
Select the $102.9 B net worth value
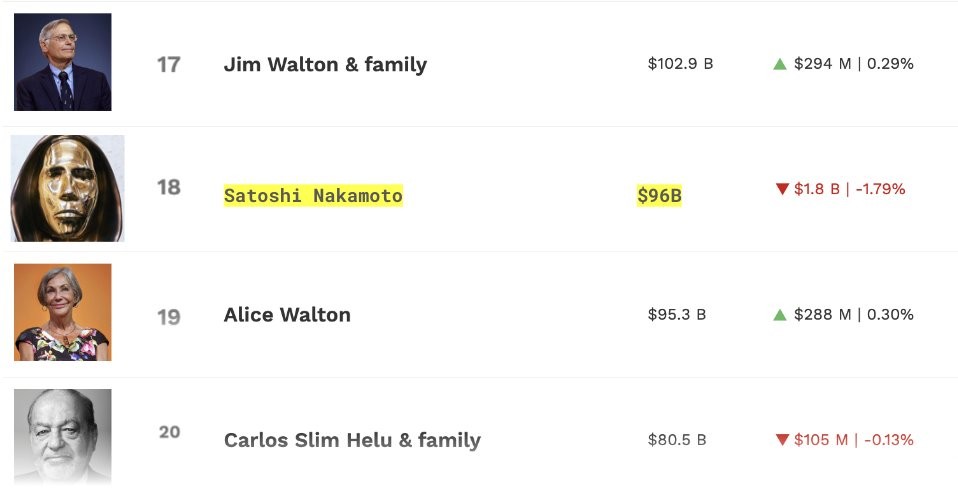coord(680,64)
